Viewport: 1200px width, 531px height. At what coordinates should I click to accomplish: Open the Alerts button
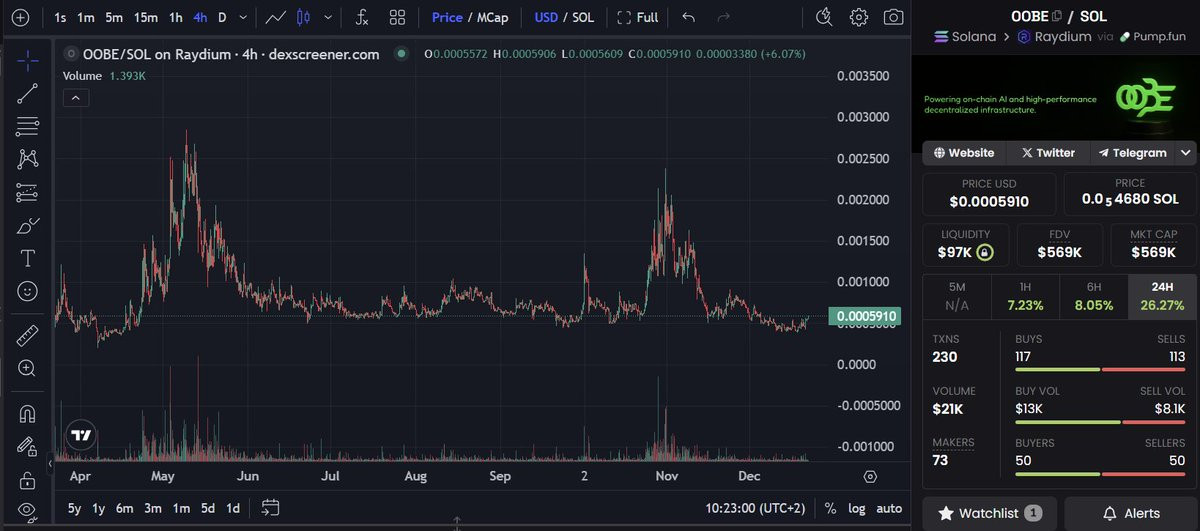pos(1130,513)
